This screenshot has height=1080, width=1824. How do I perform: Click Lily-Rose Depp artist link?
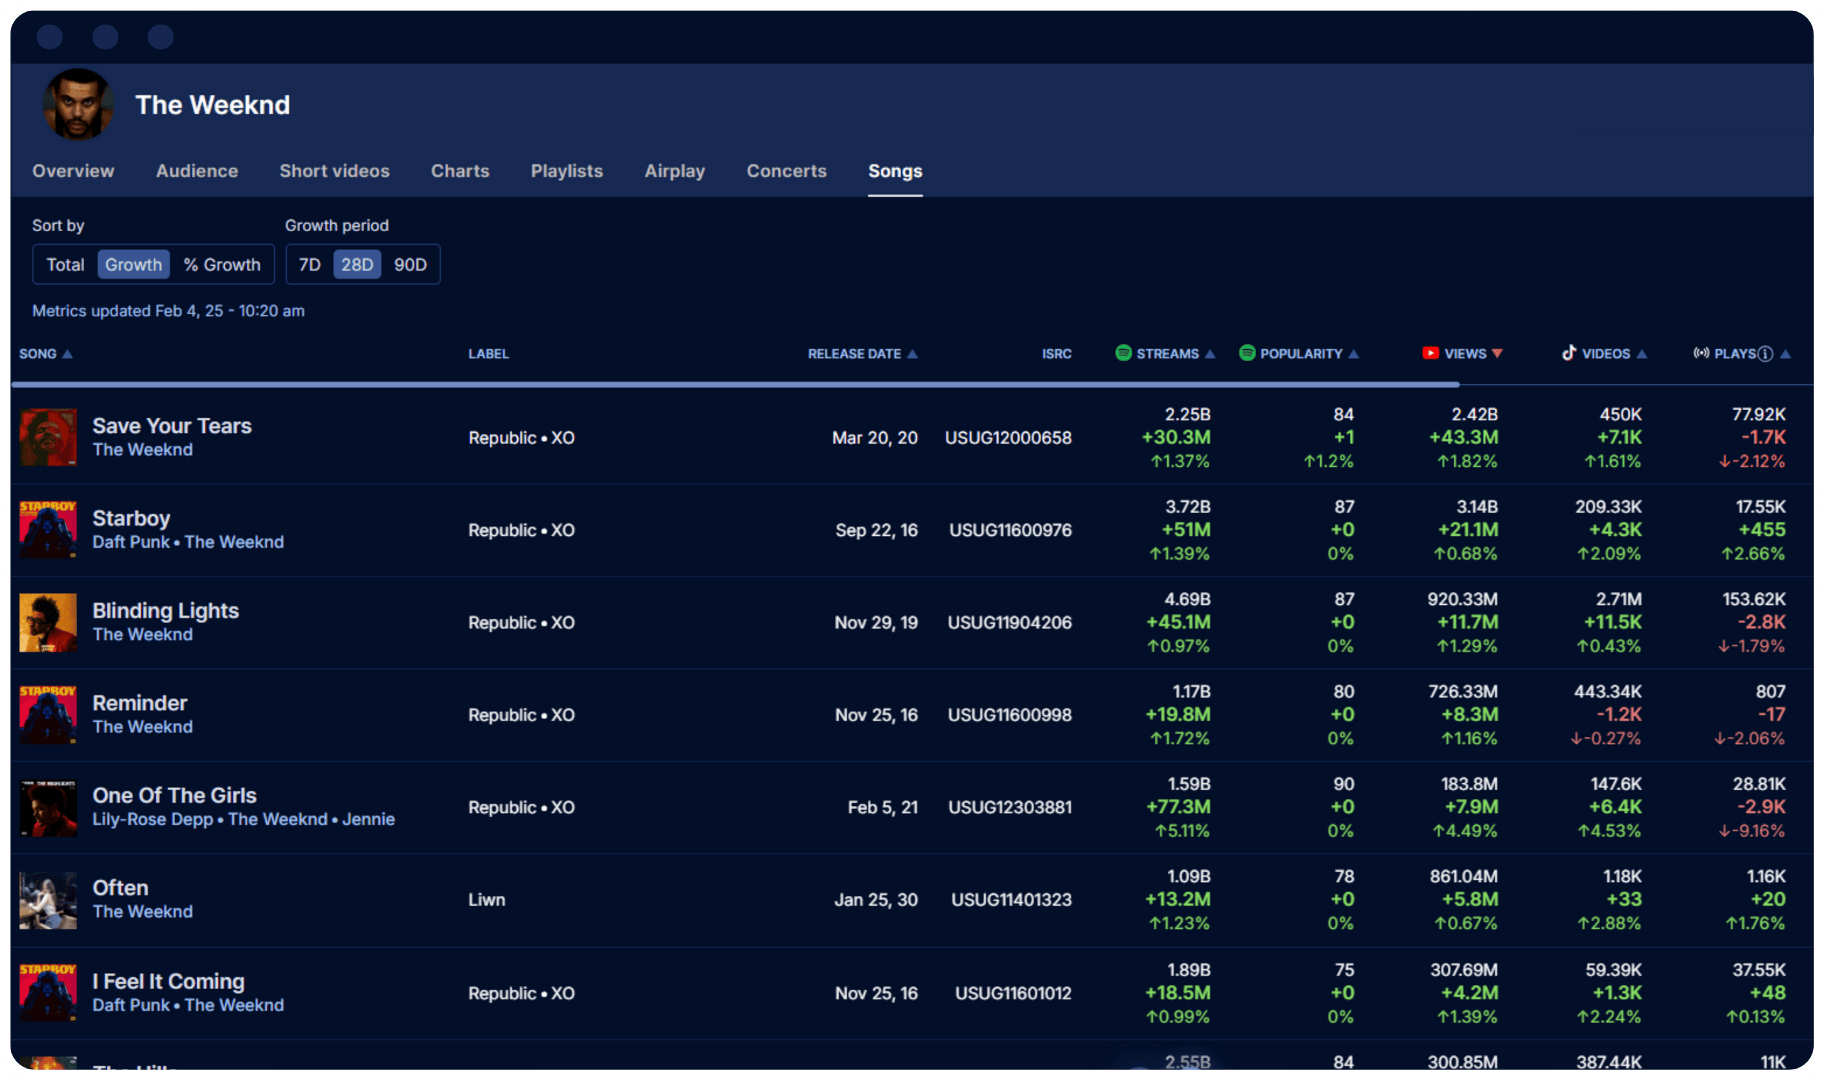pyautogui.click(x=153, y=819)
